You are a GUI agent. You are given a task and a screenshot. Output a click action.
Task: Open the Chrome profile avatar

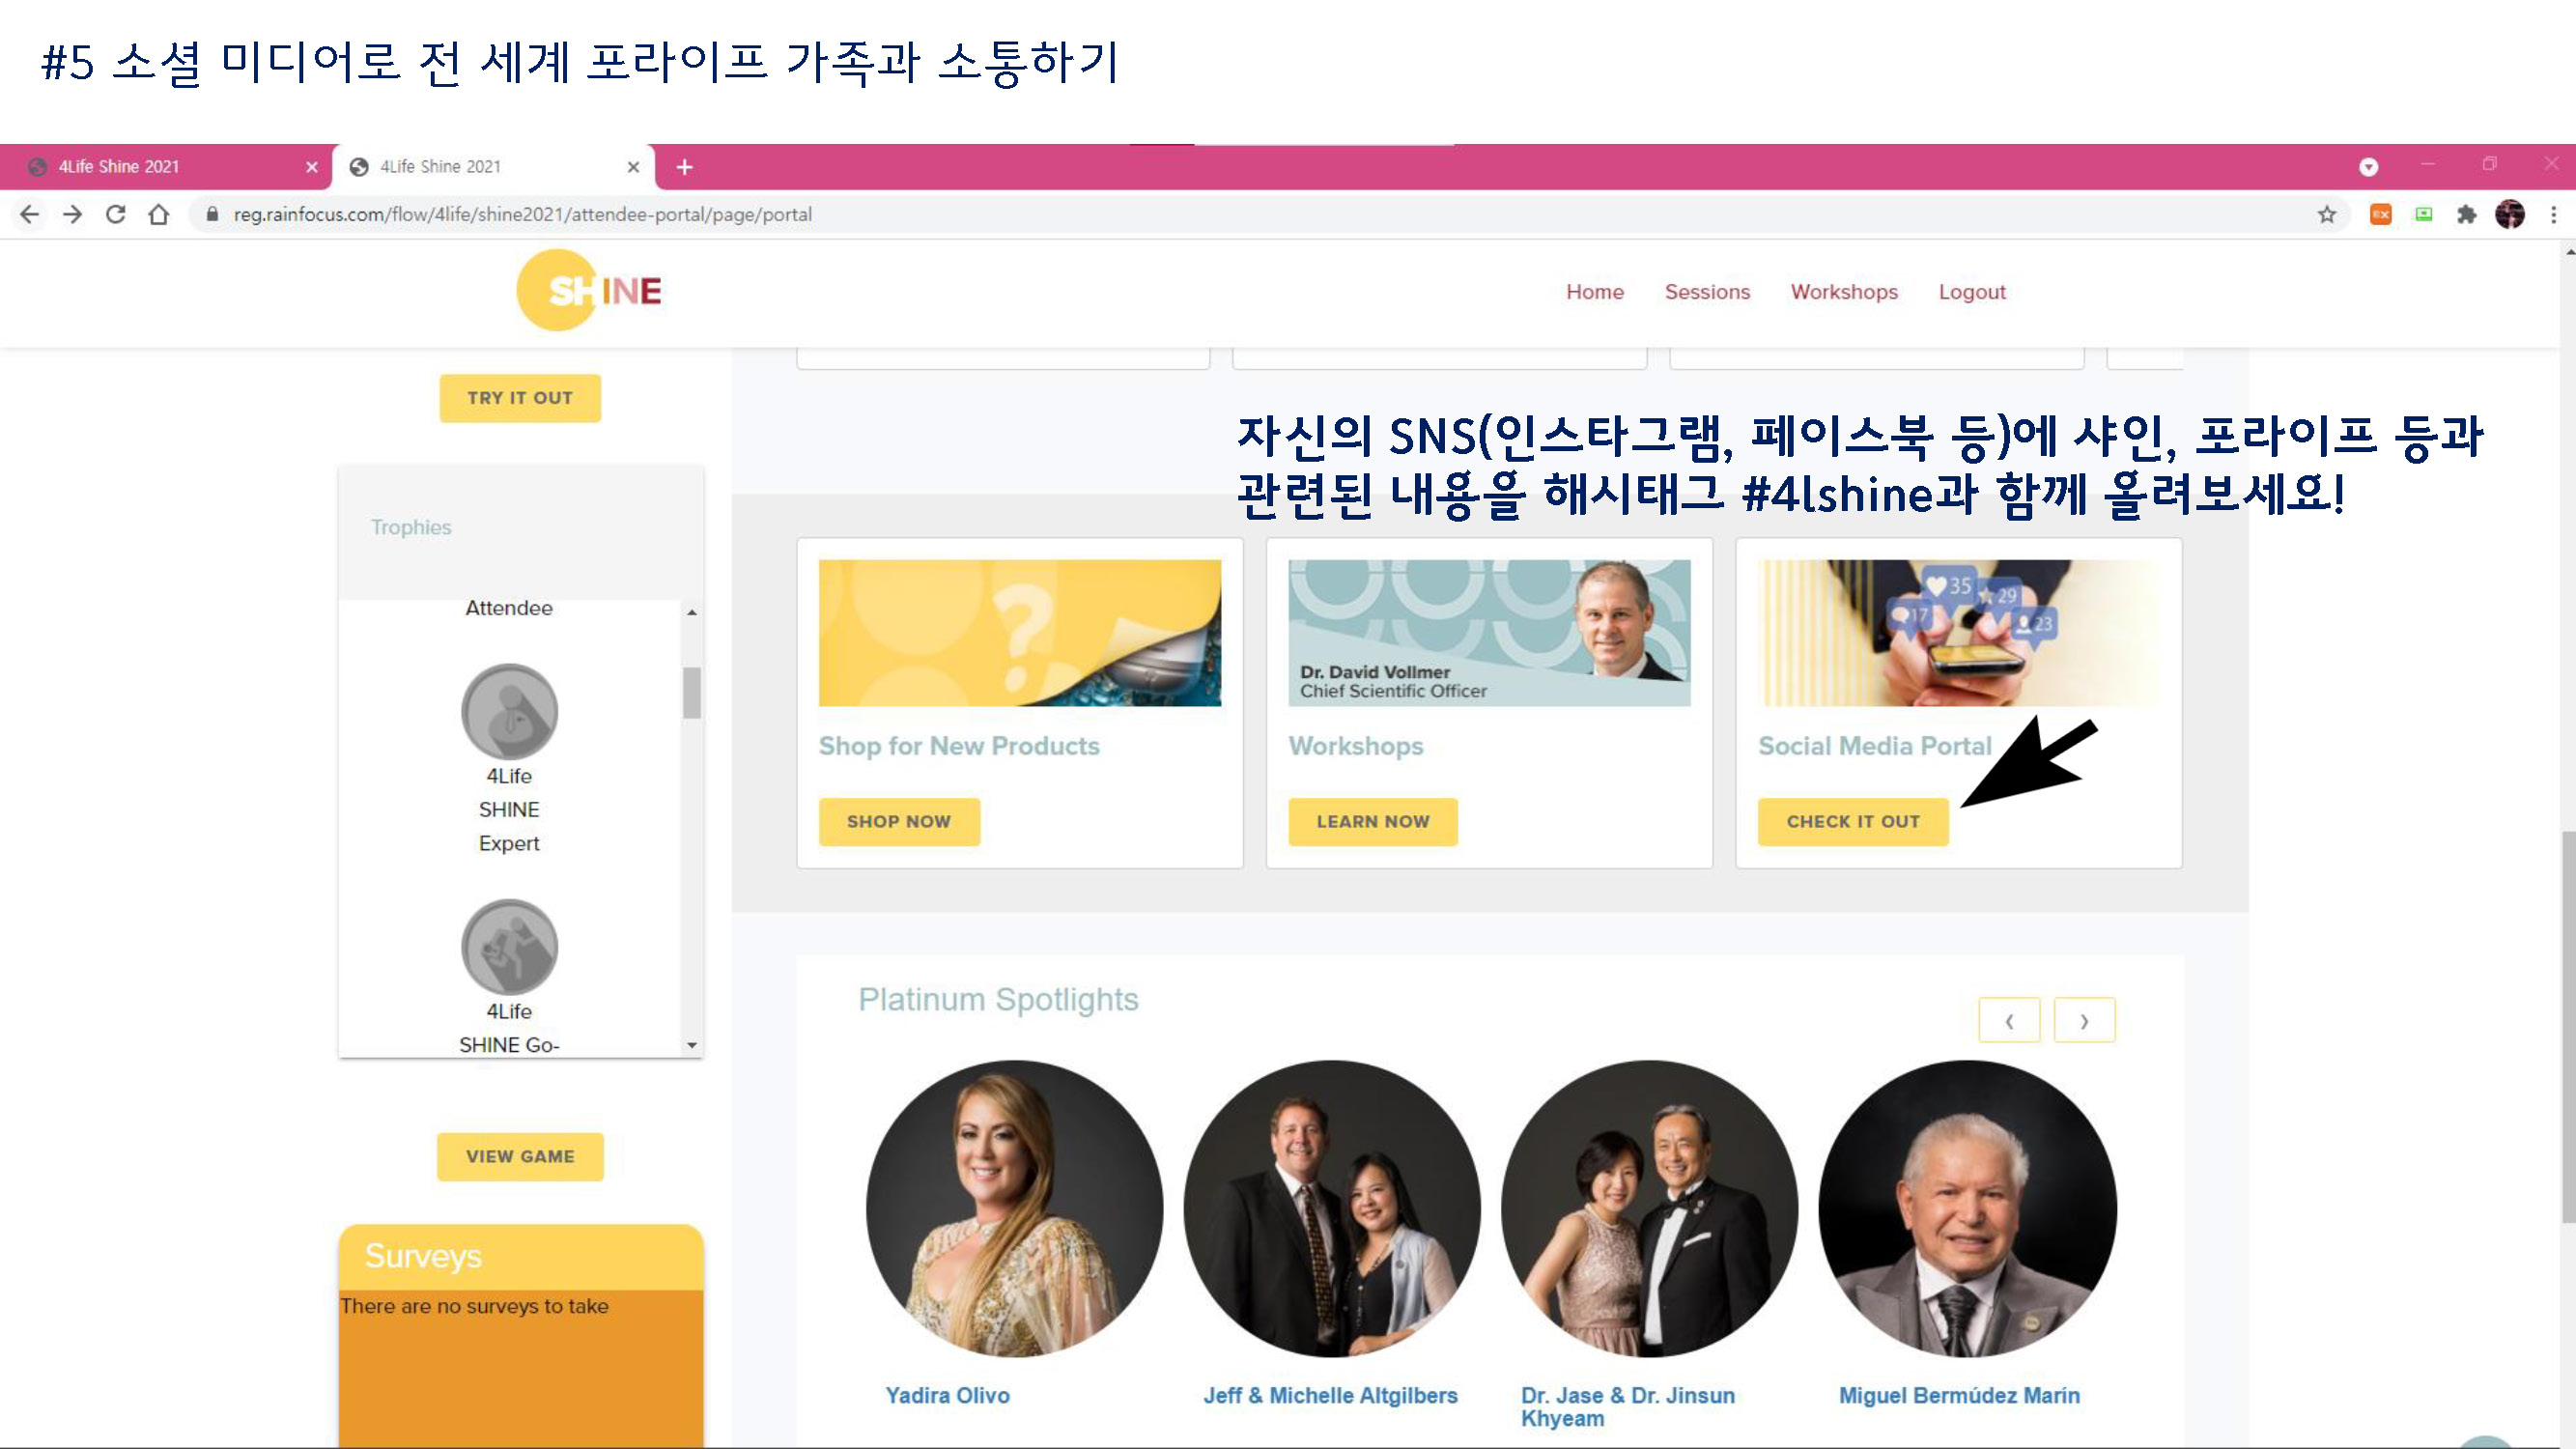pos(2510,214)
